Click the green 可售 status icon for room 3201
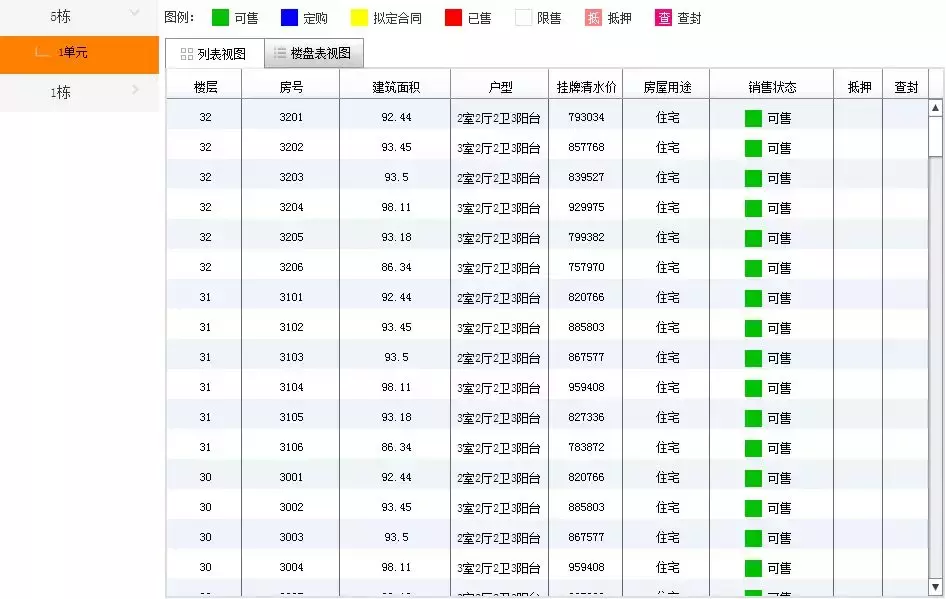This screenshot has height=599, width=946. click(x=752, y=117)
